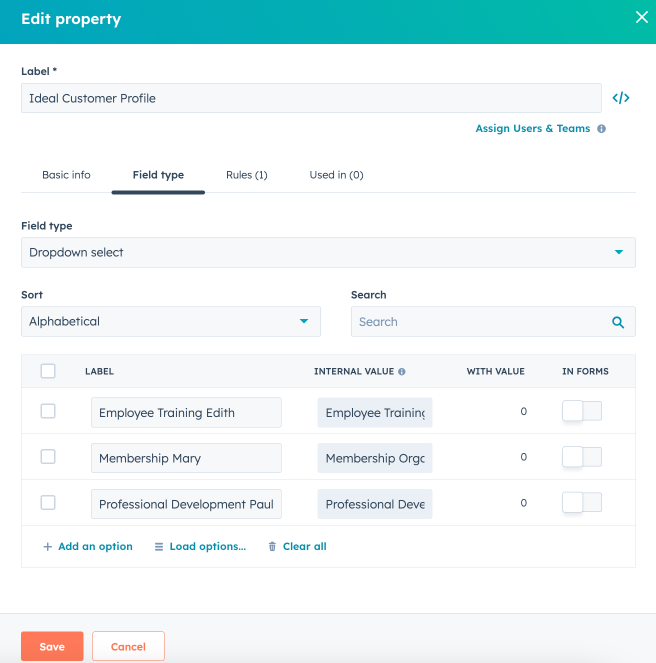Select all options with header checkbox
The height and width of the screenshot is (663, 656).
[x=48, y=371]
